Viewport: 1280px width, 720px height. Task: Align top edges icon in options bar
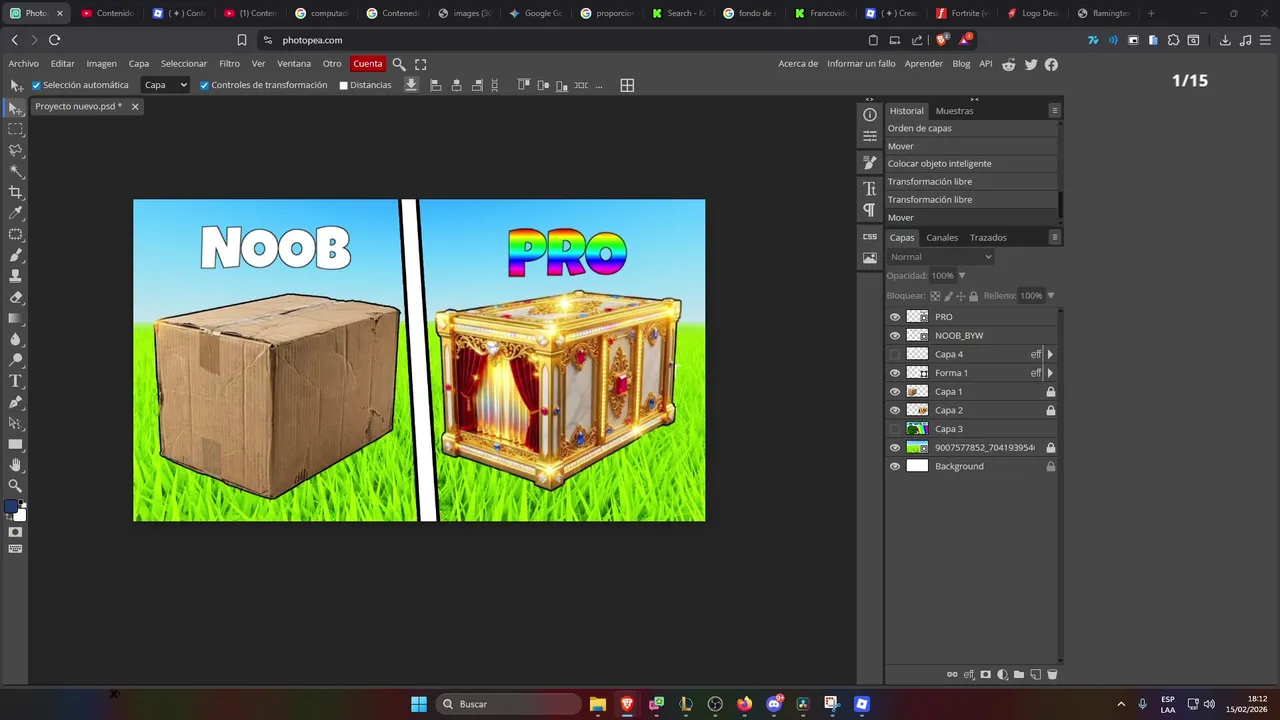click(x=523, y=85)
